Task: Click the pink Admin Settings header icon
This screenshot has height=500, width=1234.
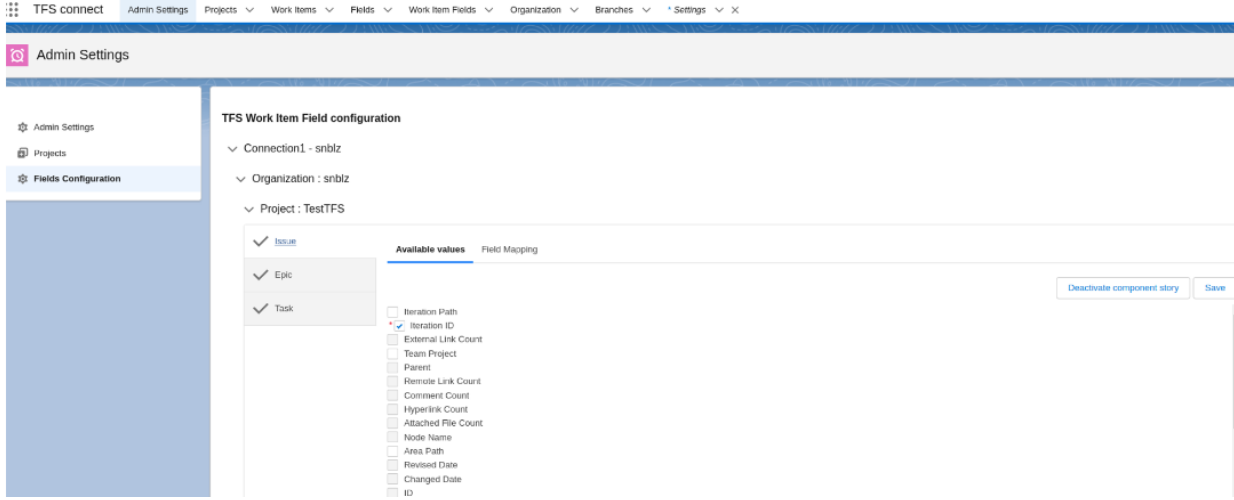Action: [x=16, y=55]
